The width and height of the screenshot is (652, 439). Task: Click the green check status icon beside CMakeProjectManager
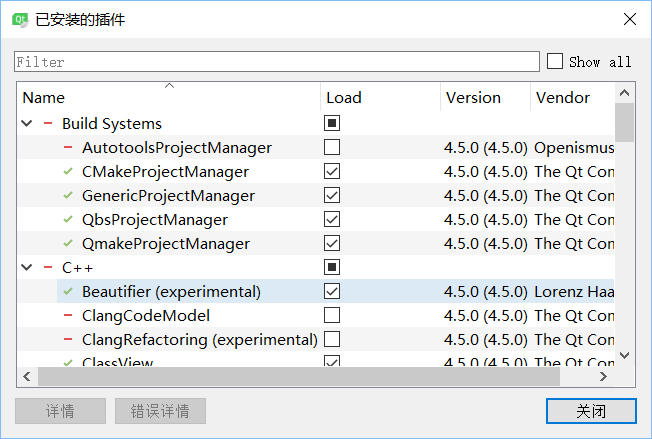tap(68, 172)
